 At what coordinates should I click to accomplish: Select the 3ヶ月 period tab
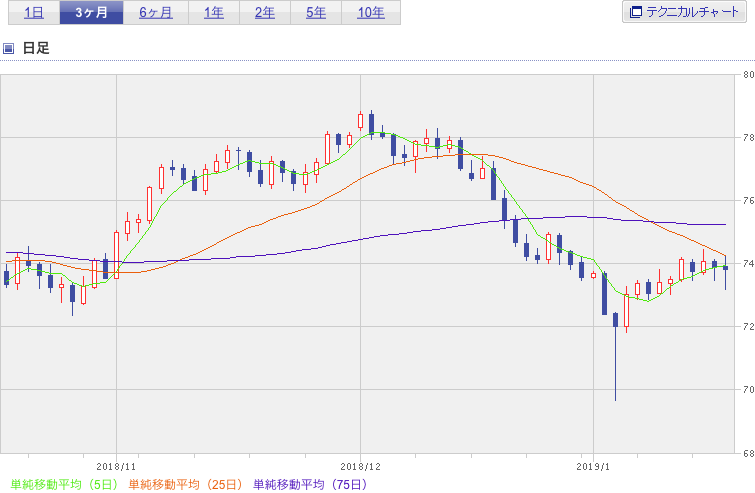[x=91, y=12]
